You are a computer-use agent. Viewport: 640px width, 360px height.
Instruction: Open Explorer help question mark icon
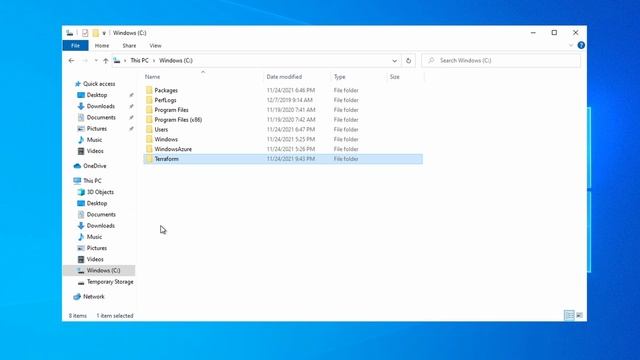coord(581,45)
